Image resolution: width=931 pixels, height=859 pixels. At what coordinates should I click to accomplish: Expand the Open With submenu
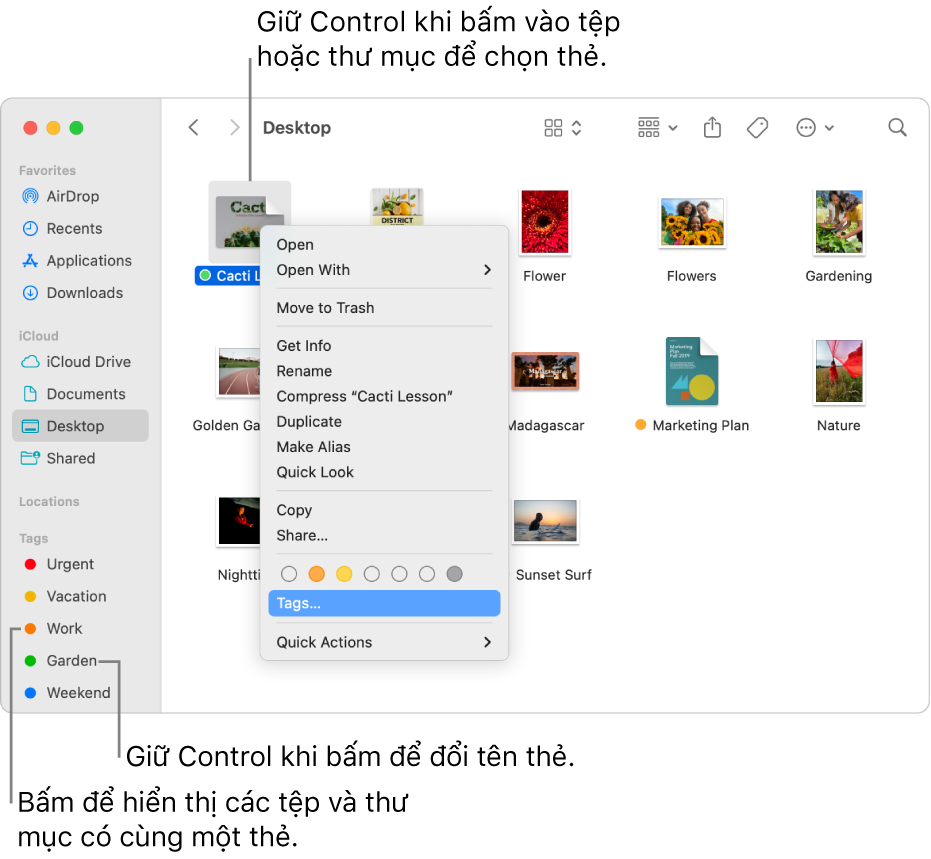[x=384, y=270]
